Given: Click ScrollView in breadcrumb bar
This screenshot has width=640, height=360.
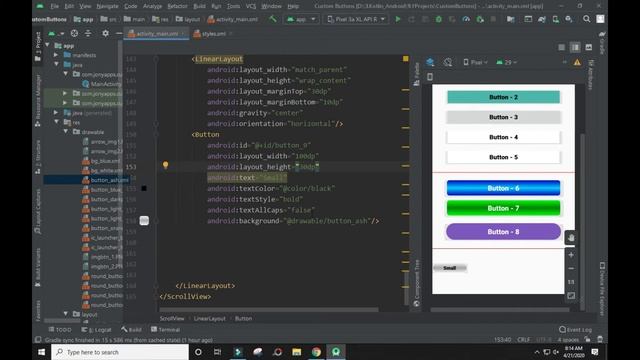Looking at the screenshot, I should [x=172, y=318].
